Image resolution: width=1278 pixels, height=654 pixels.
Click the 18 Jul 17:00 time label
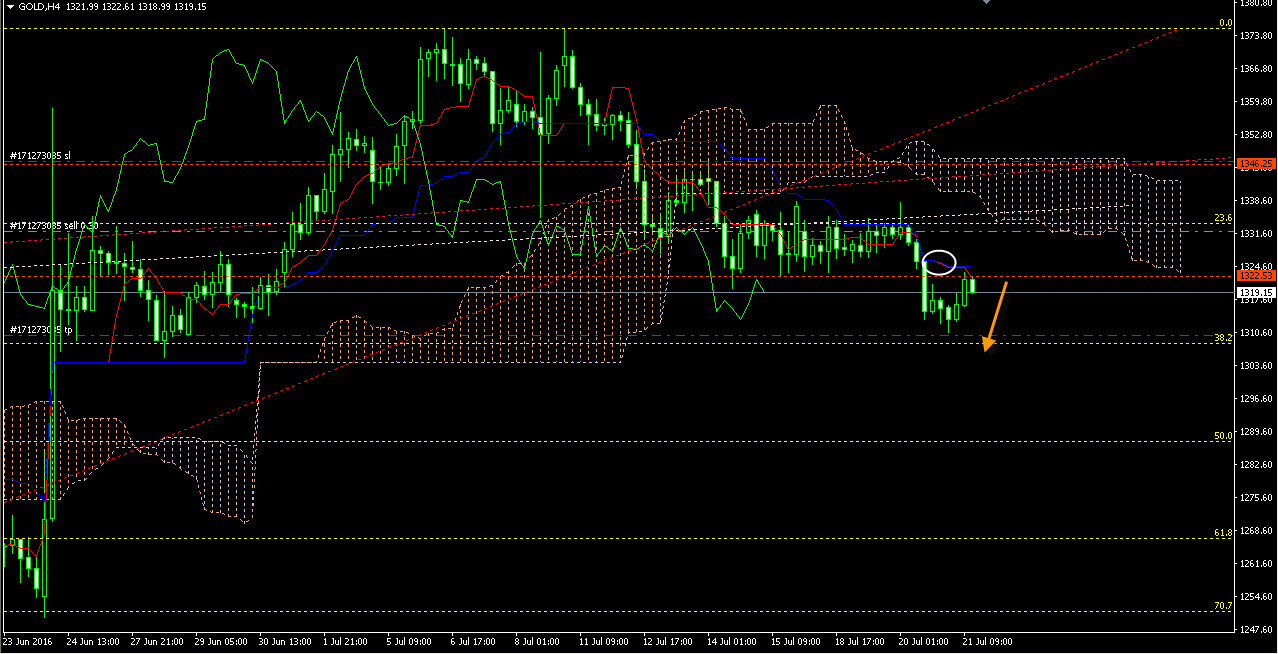point(861,641)
